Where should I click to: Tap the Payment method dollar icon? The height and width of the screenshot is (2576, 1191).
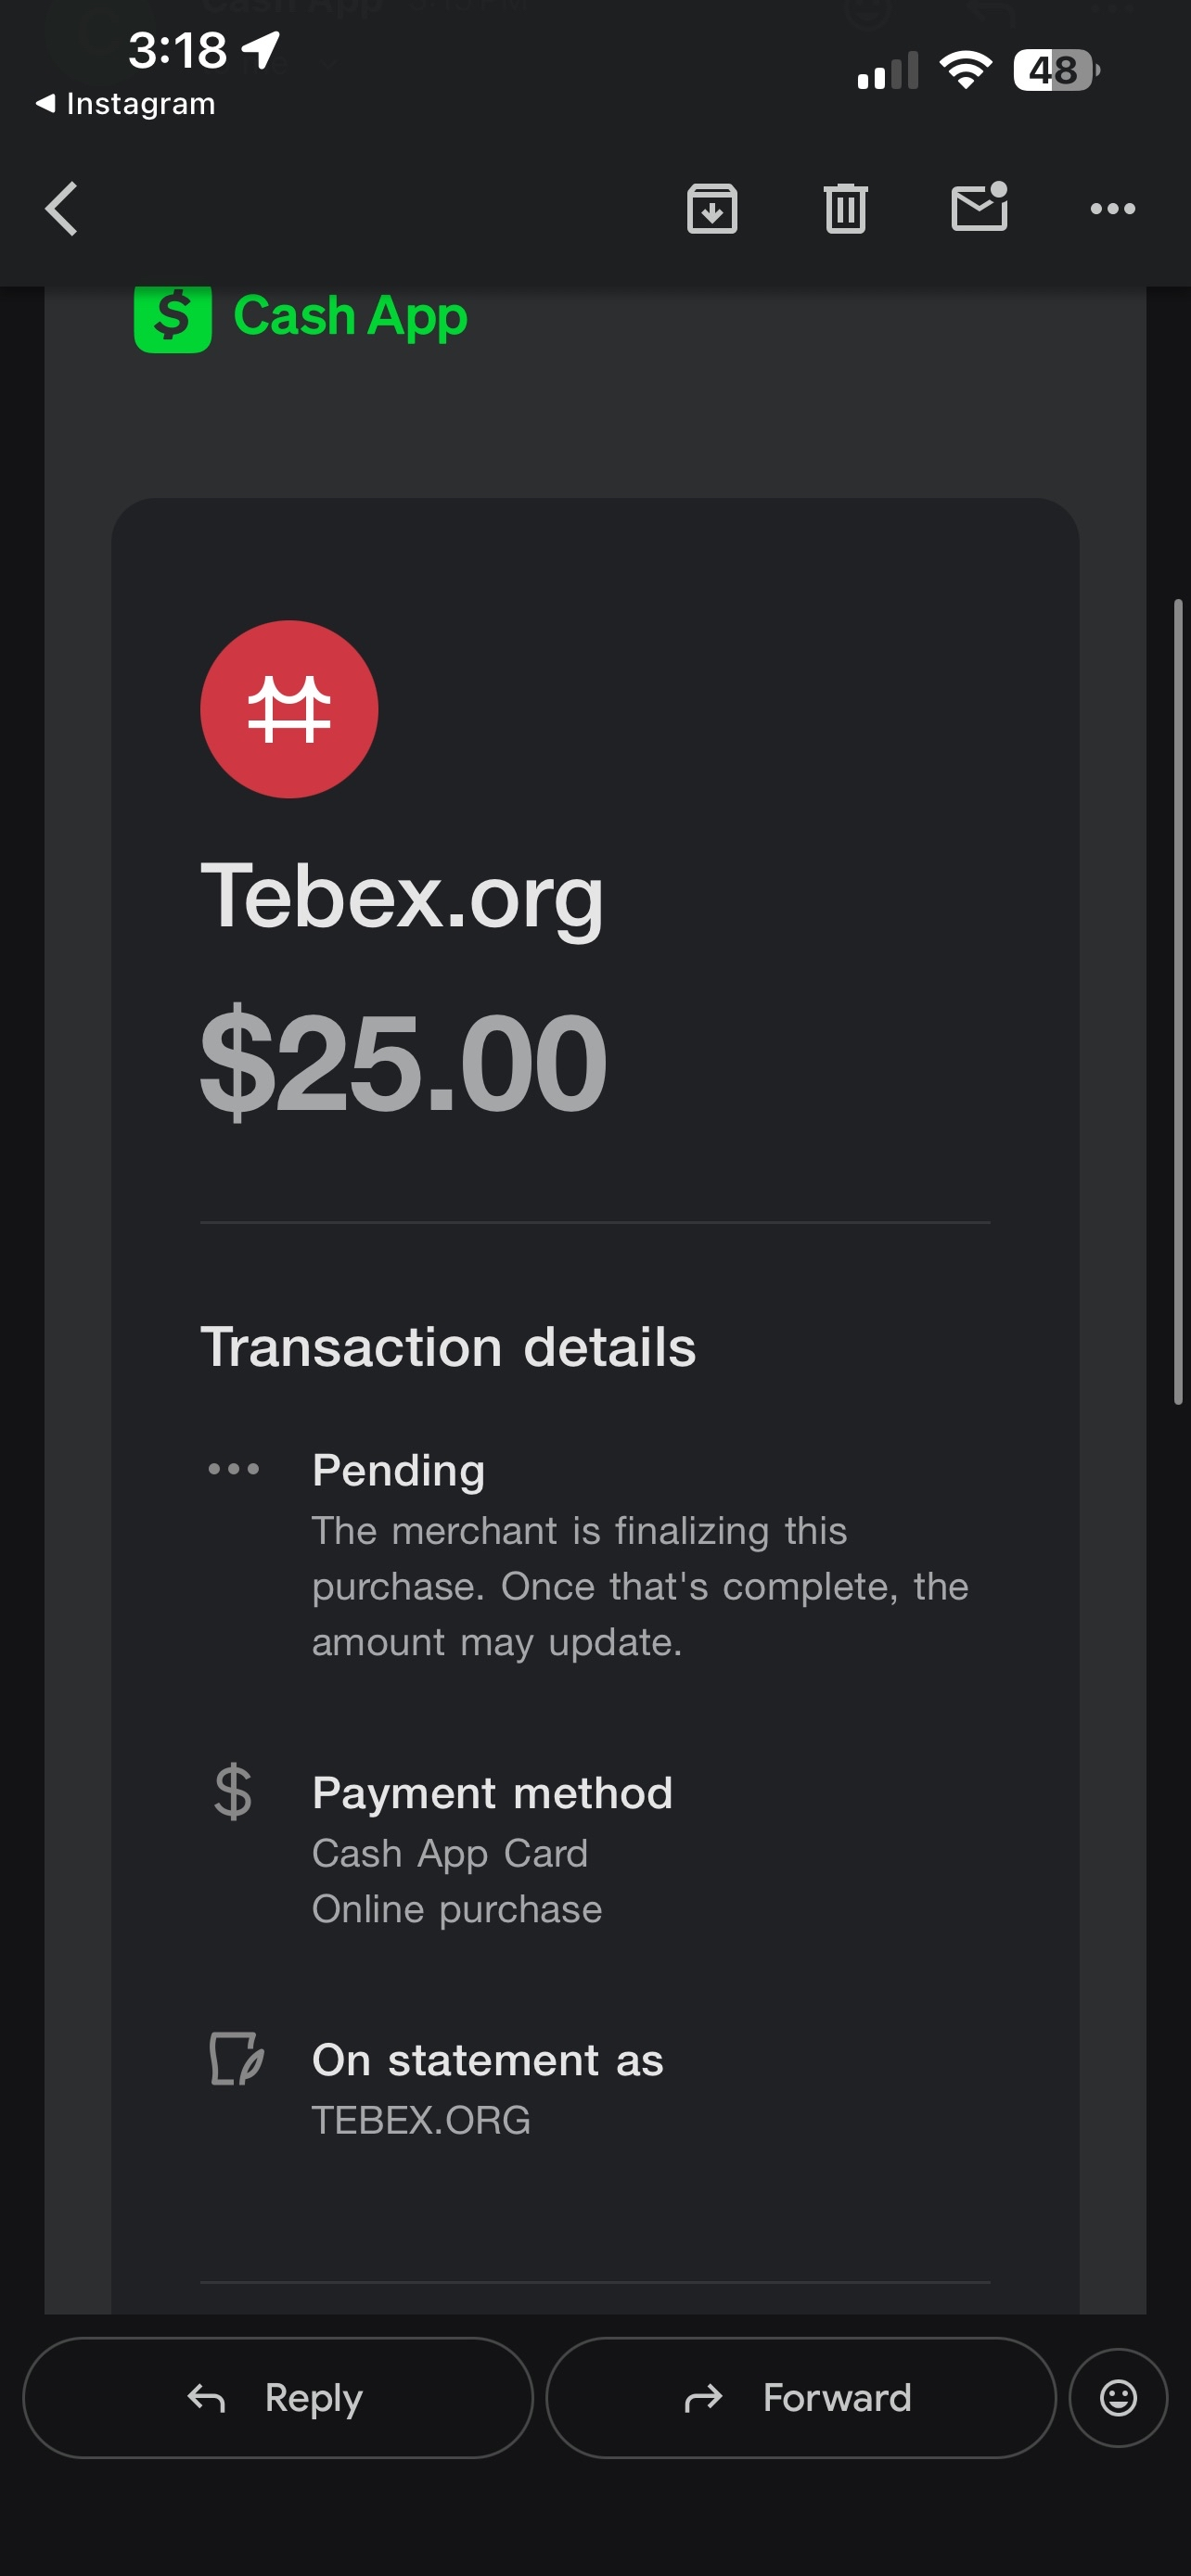(x=233, y=1791)
